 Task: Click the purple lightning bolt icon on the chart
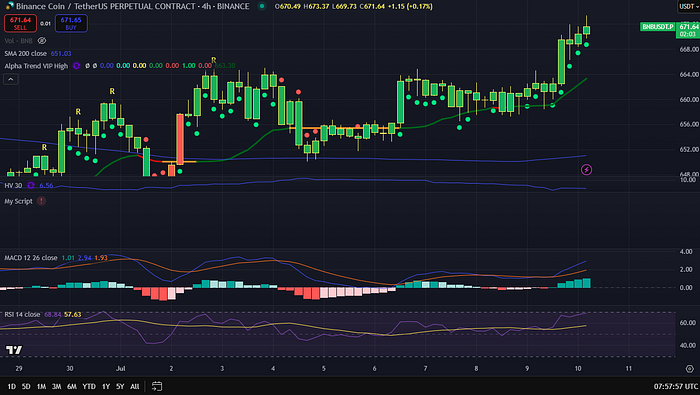tap(586, 170)
